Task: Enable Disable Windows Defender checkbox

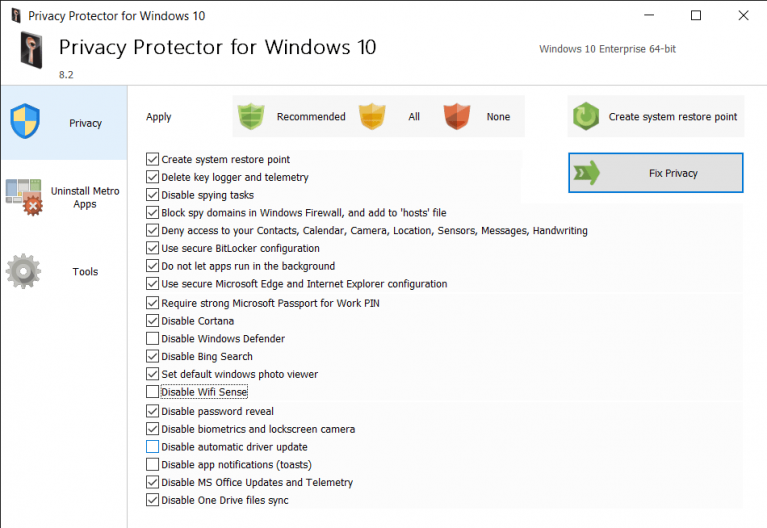Action: pos(152,338)
